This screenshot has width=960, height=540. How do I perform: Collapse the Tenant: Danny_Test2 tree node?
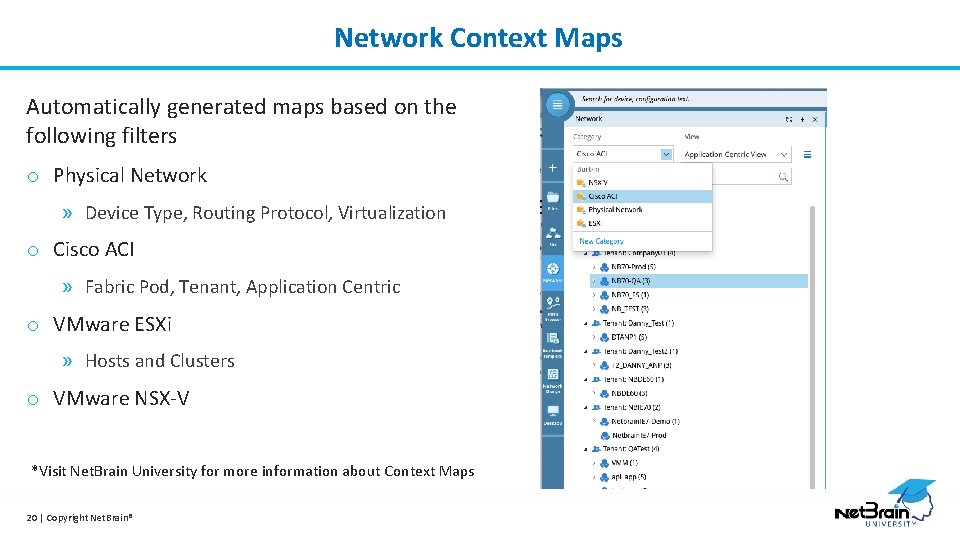pos(586,351)
